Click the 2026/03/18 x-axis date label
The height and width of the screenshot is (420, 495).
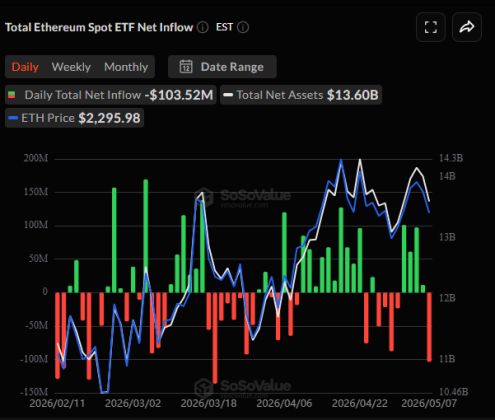pos(208,403)
